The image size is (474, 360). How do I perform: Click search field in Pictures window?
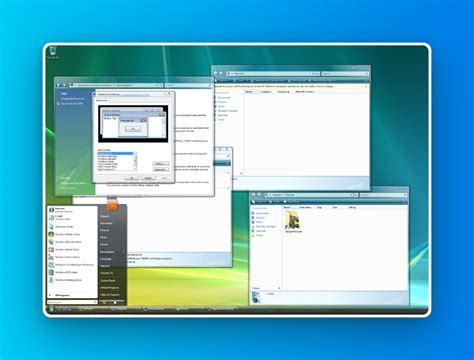click(x=383, y=195)
